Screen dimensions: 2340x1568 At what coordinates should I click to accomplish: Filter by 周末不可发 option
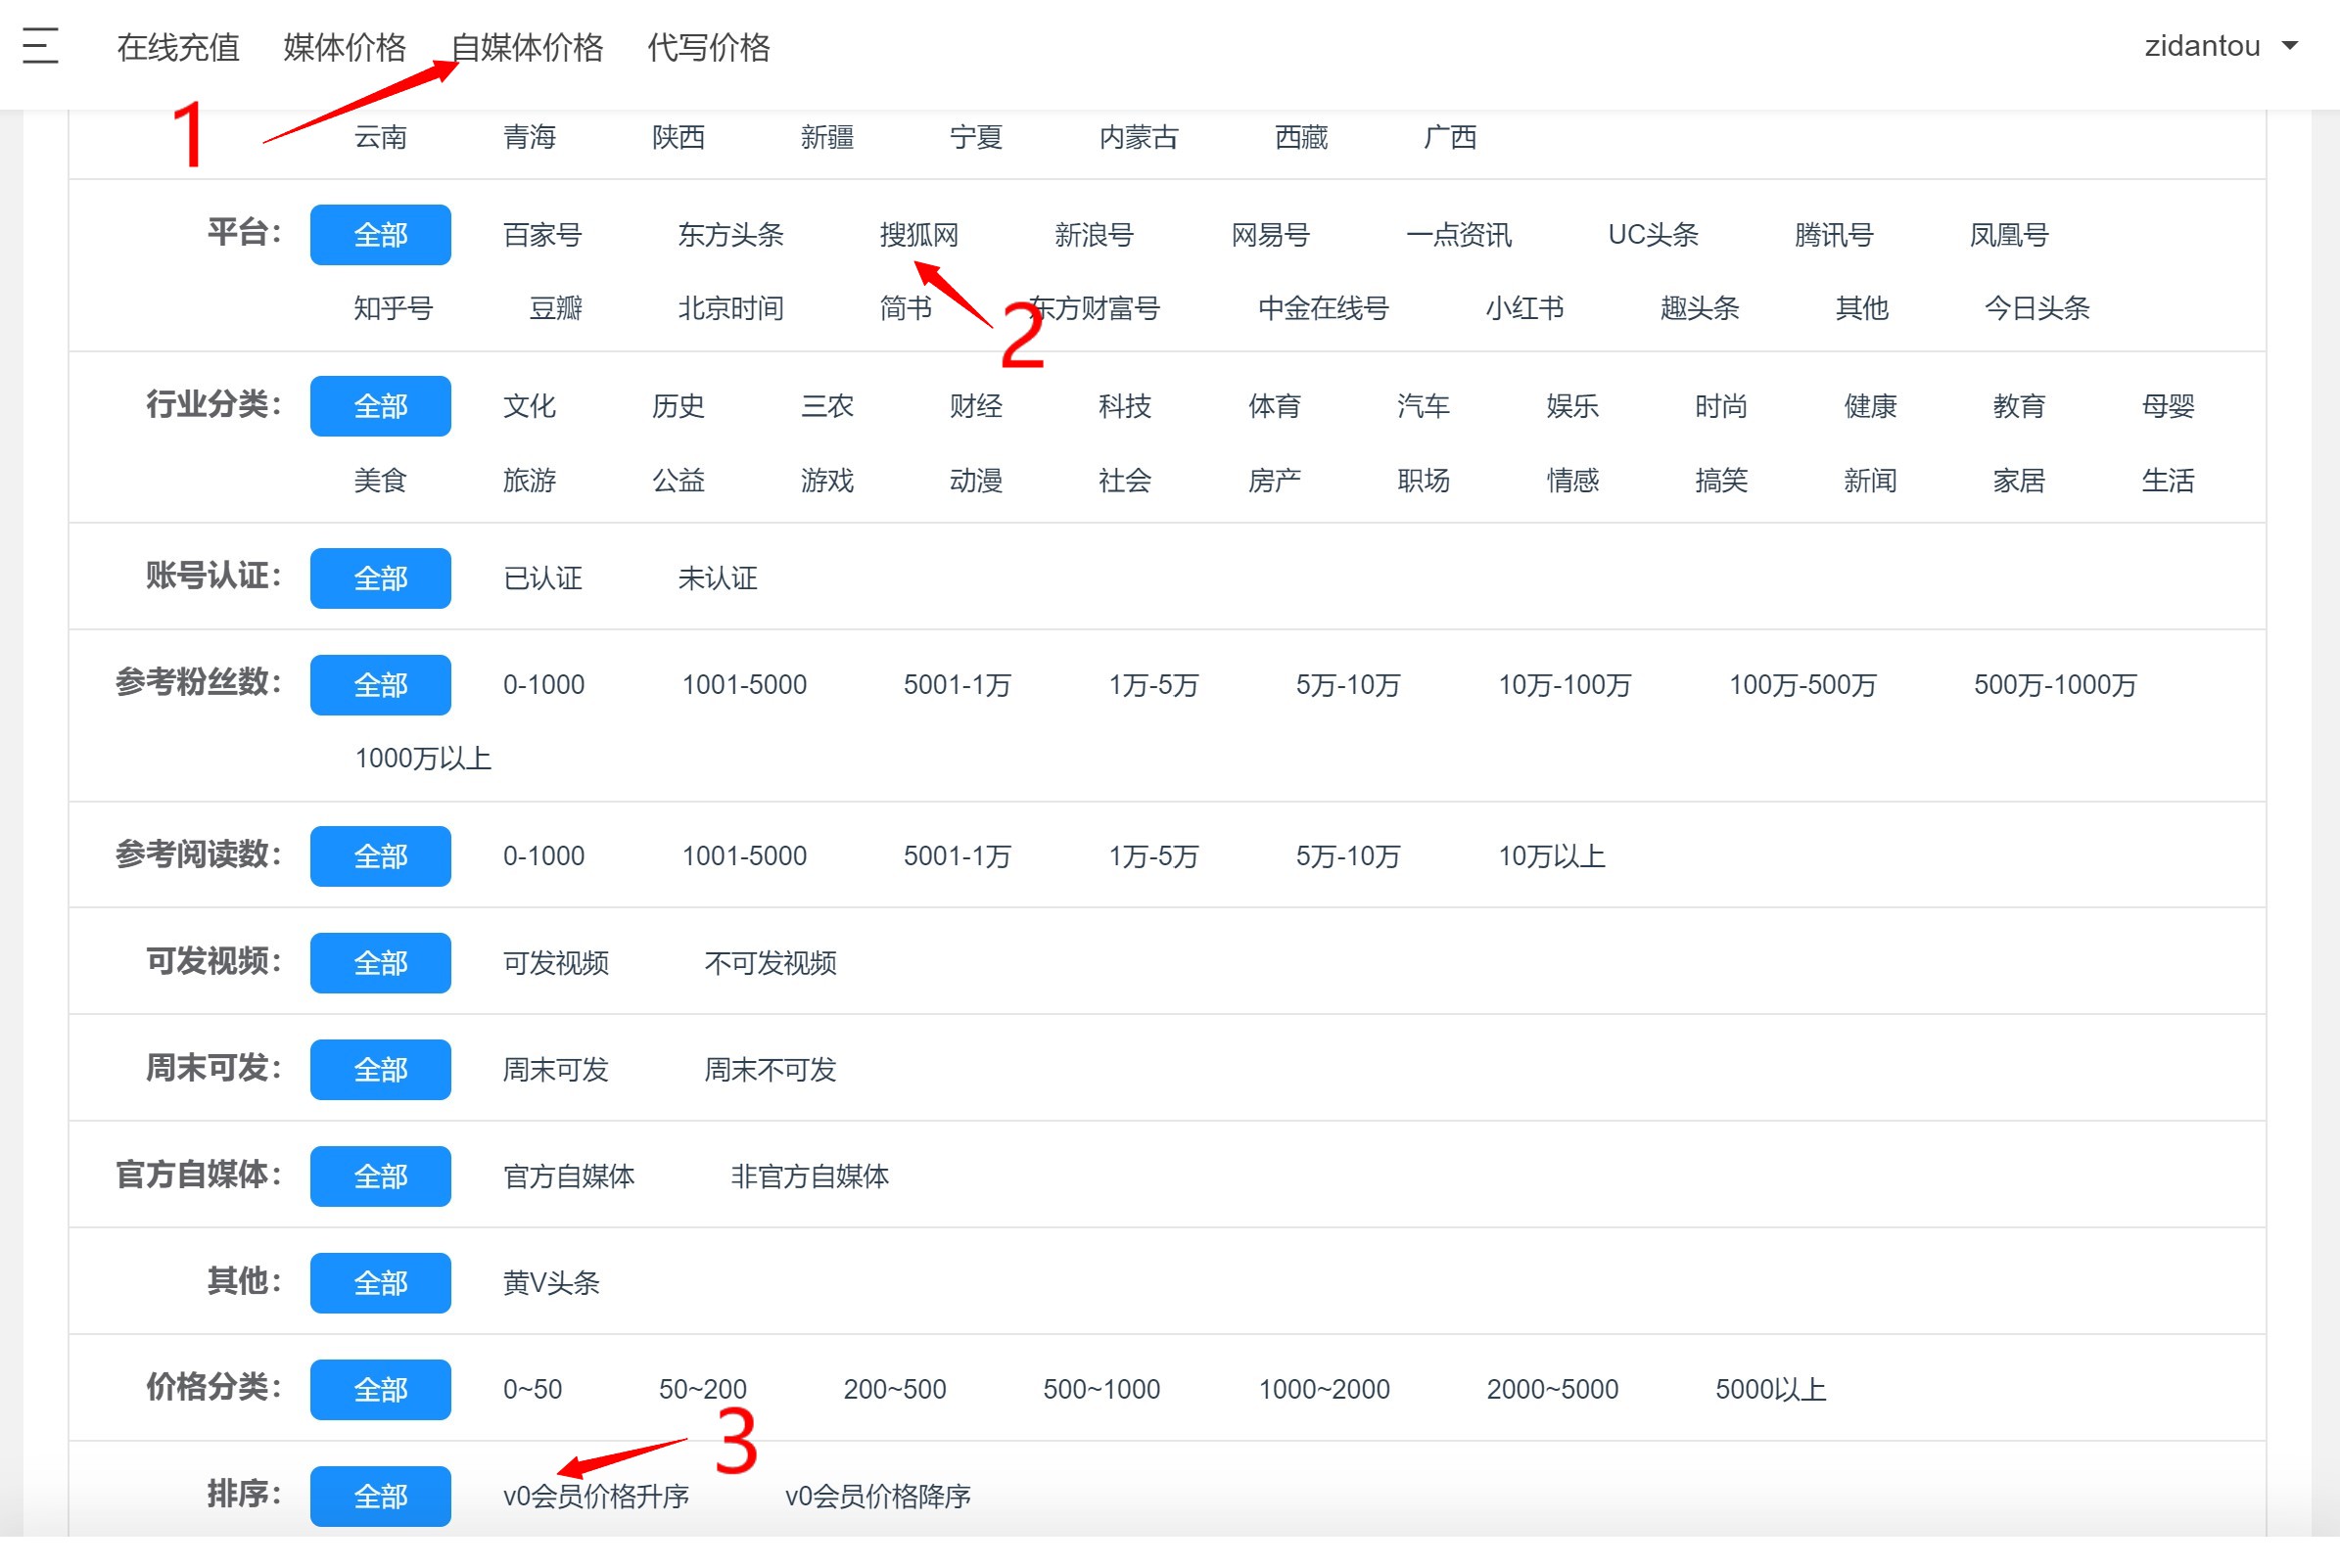click(x=770, y=1070)
